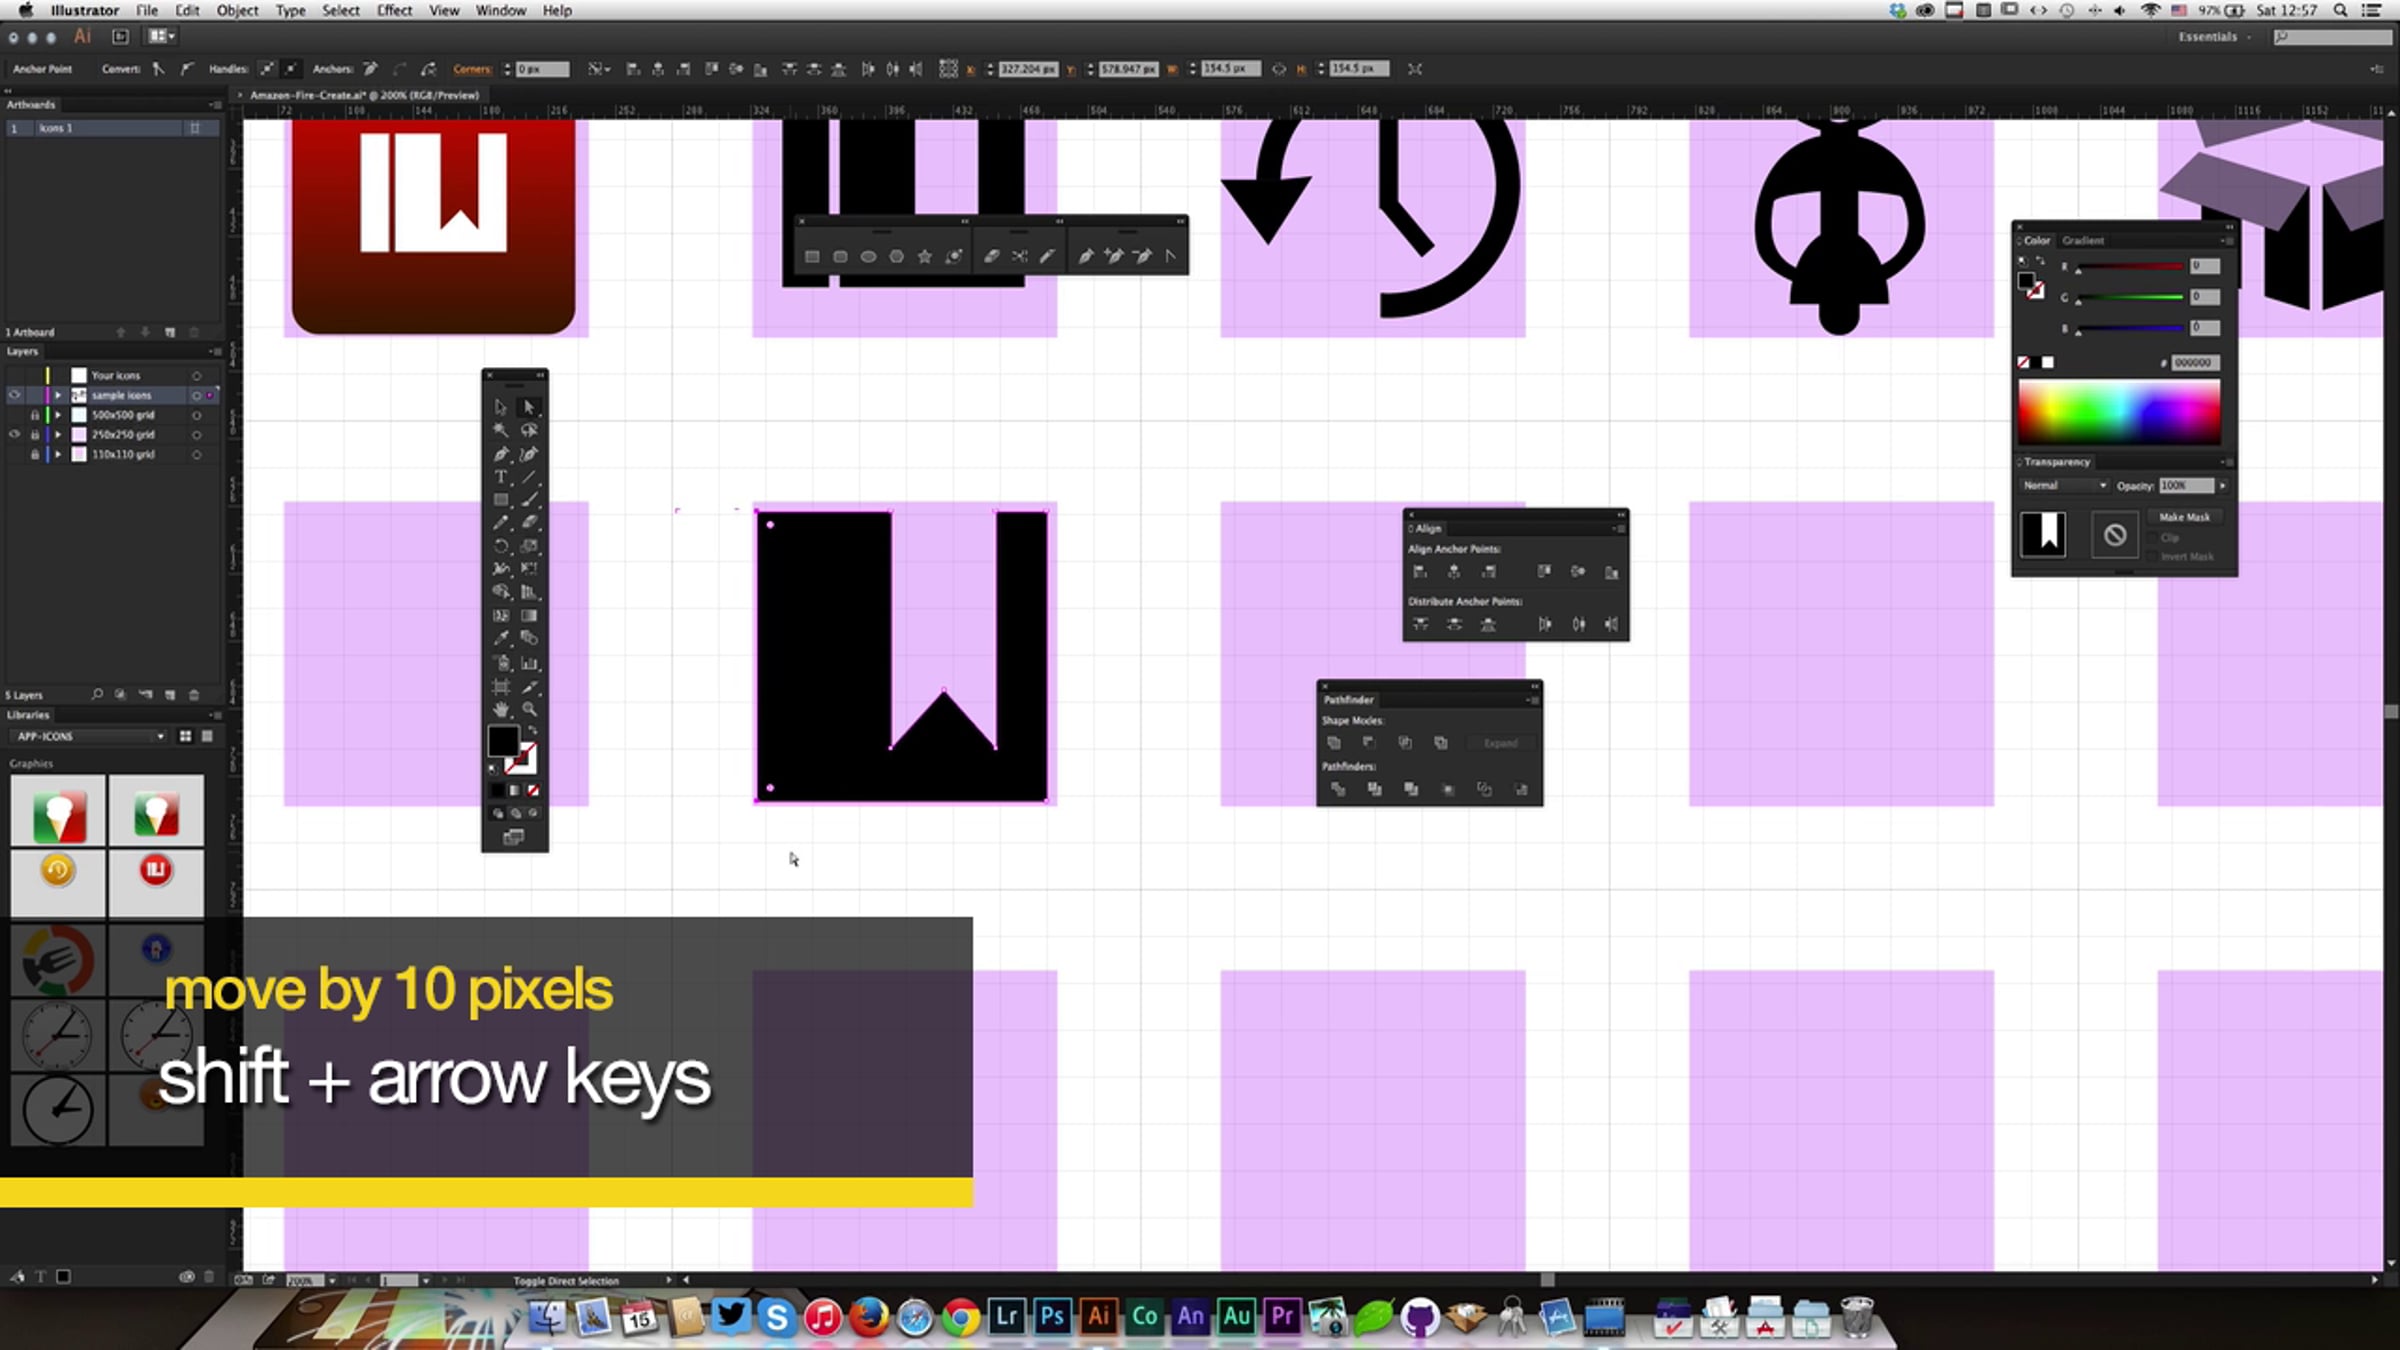Toggle visibility of 250x250 grid layer
Screen dimensions: 2400x1350
pyautogui.click(x=14, y=434)
